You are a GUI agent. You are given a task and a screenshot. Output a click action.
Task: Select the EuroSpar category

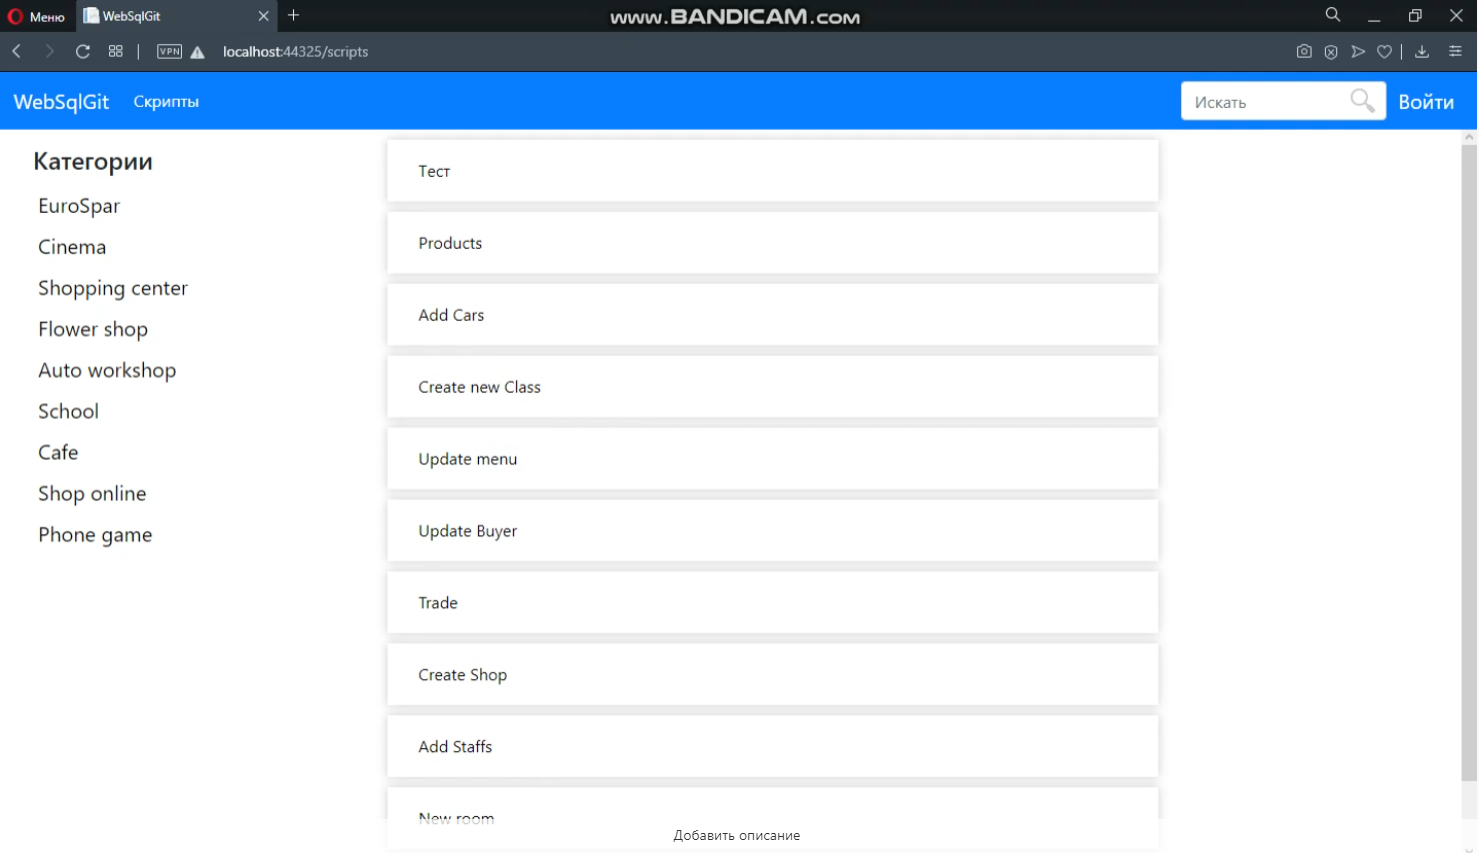(x=79, y=206)
